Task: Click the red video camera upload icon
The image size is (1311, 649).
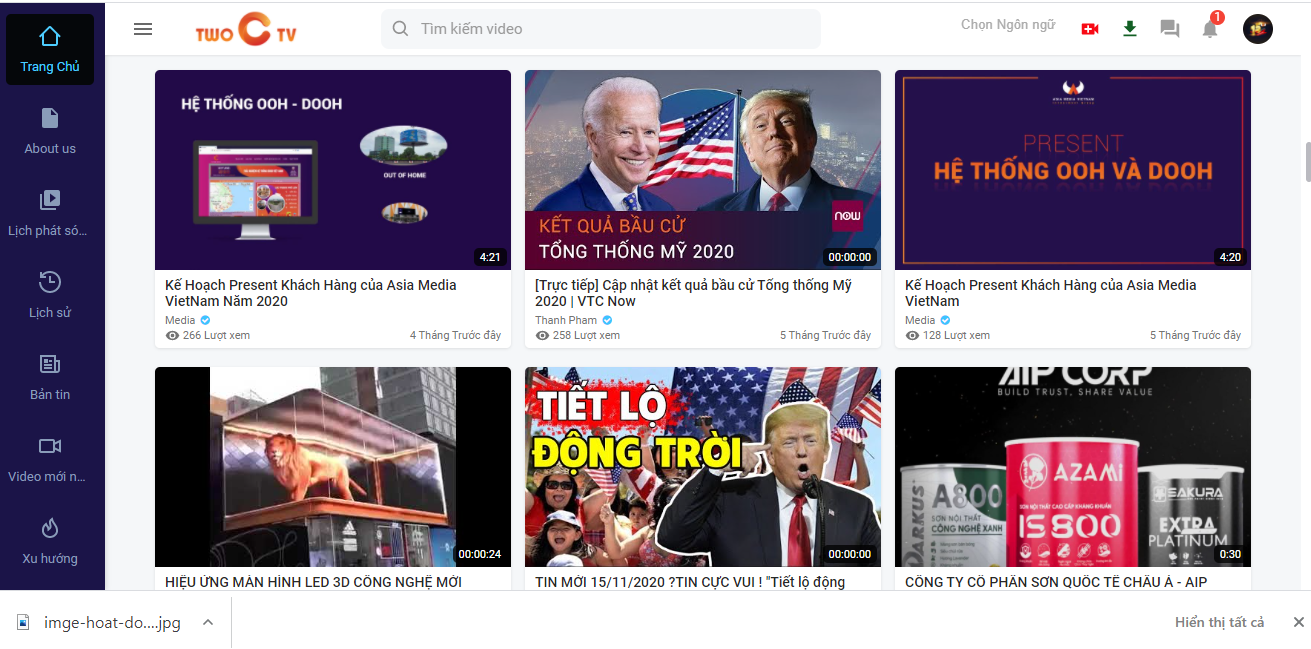Action: (x=1090, y=29)
